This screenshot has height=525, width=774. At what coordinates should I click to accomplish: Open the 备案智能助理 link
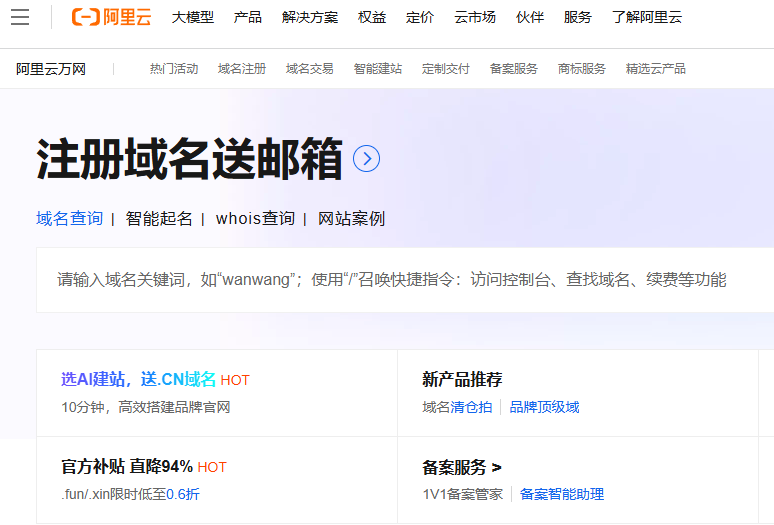click(562, 494)
